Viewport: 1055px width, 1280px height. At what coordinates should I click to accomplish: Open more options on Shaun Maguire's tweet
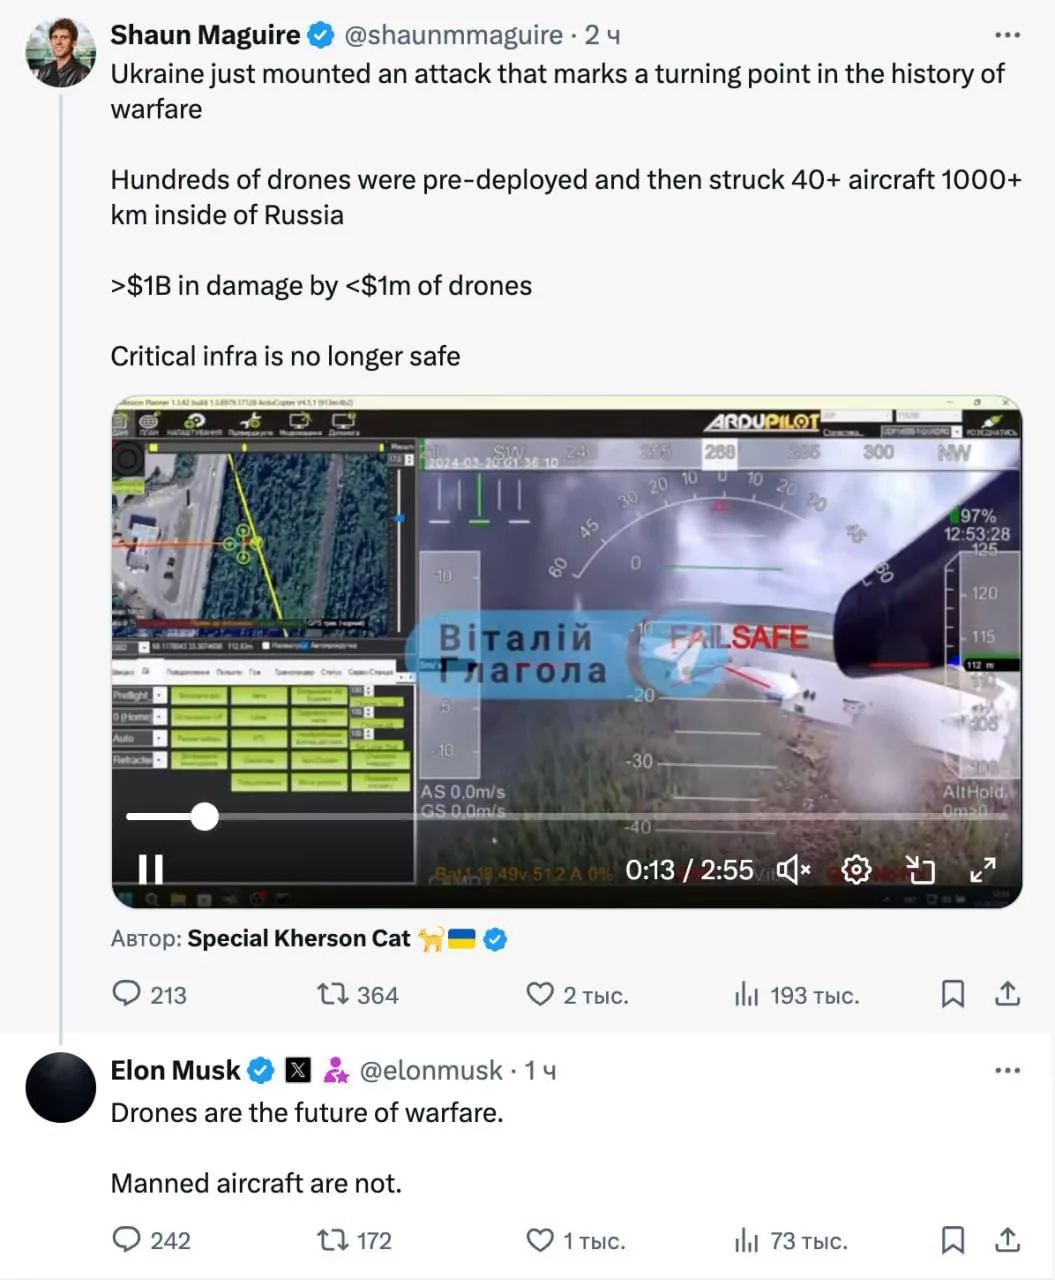pos(1007,35)
